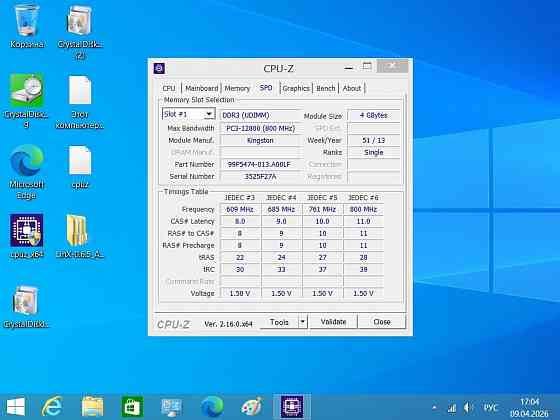Open the bottom CrystalDisk desktop icon

26,306
